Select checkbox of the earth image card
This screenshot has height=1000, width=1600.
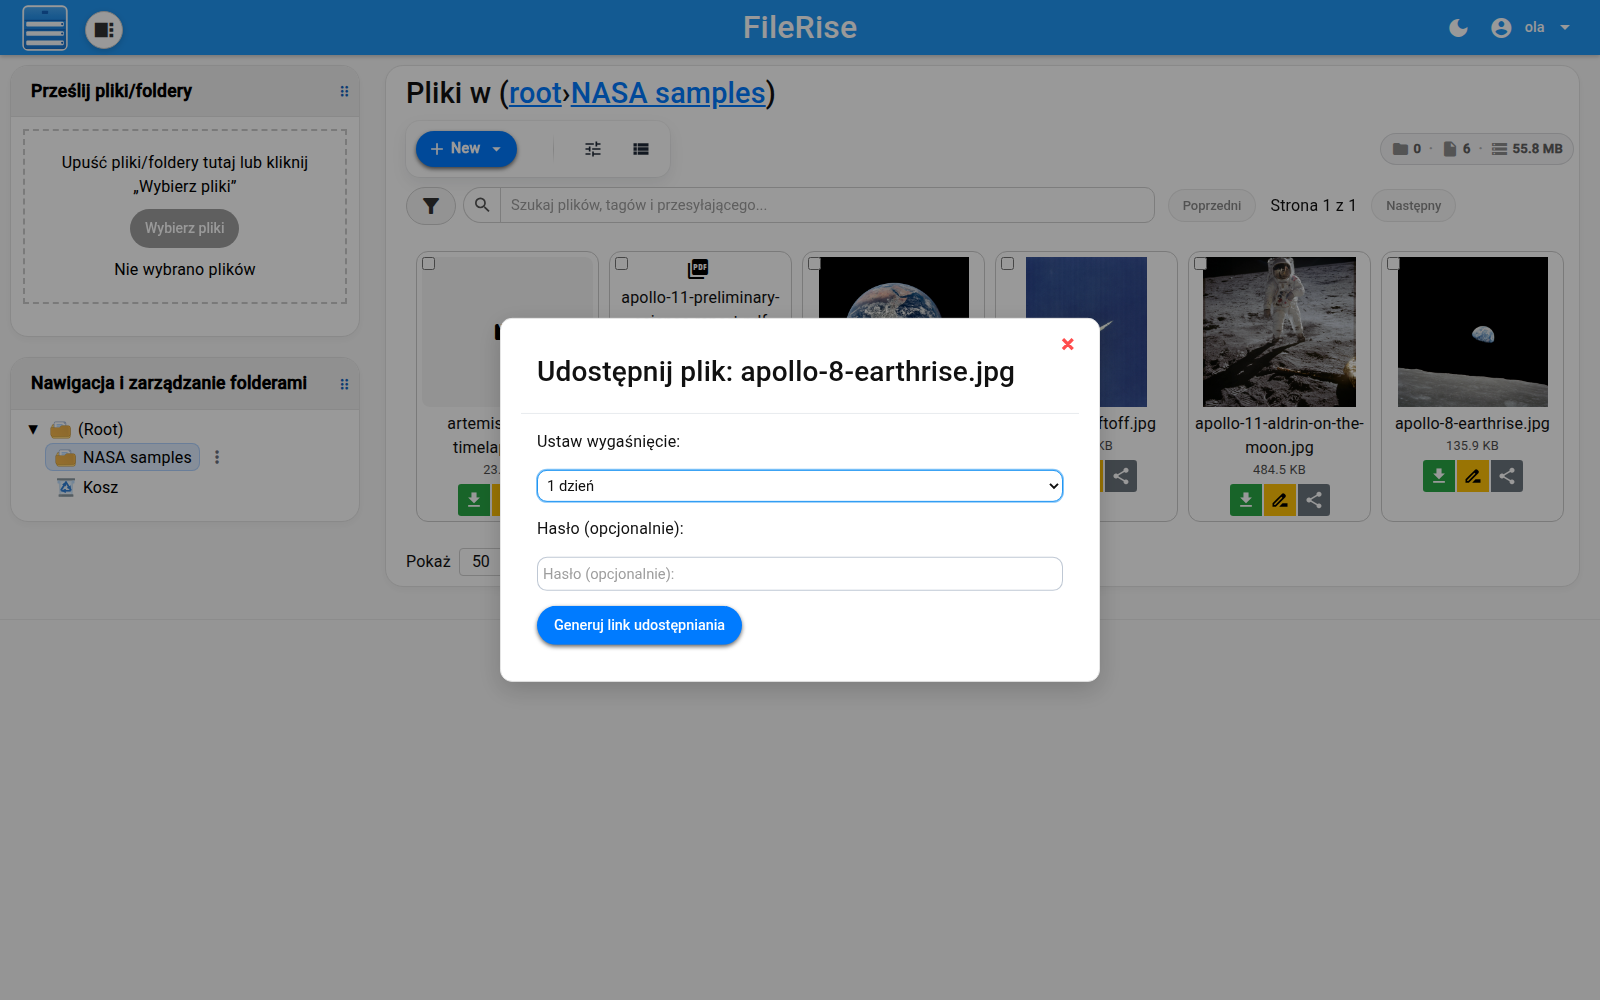(x=815, y=264)
